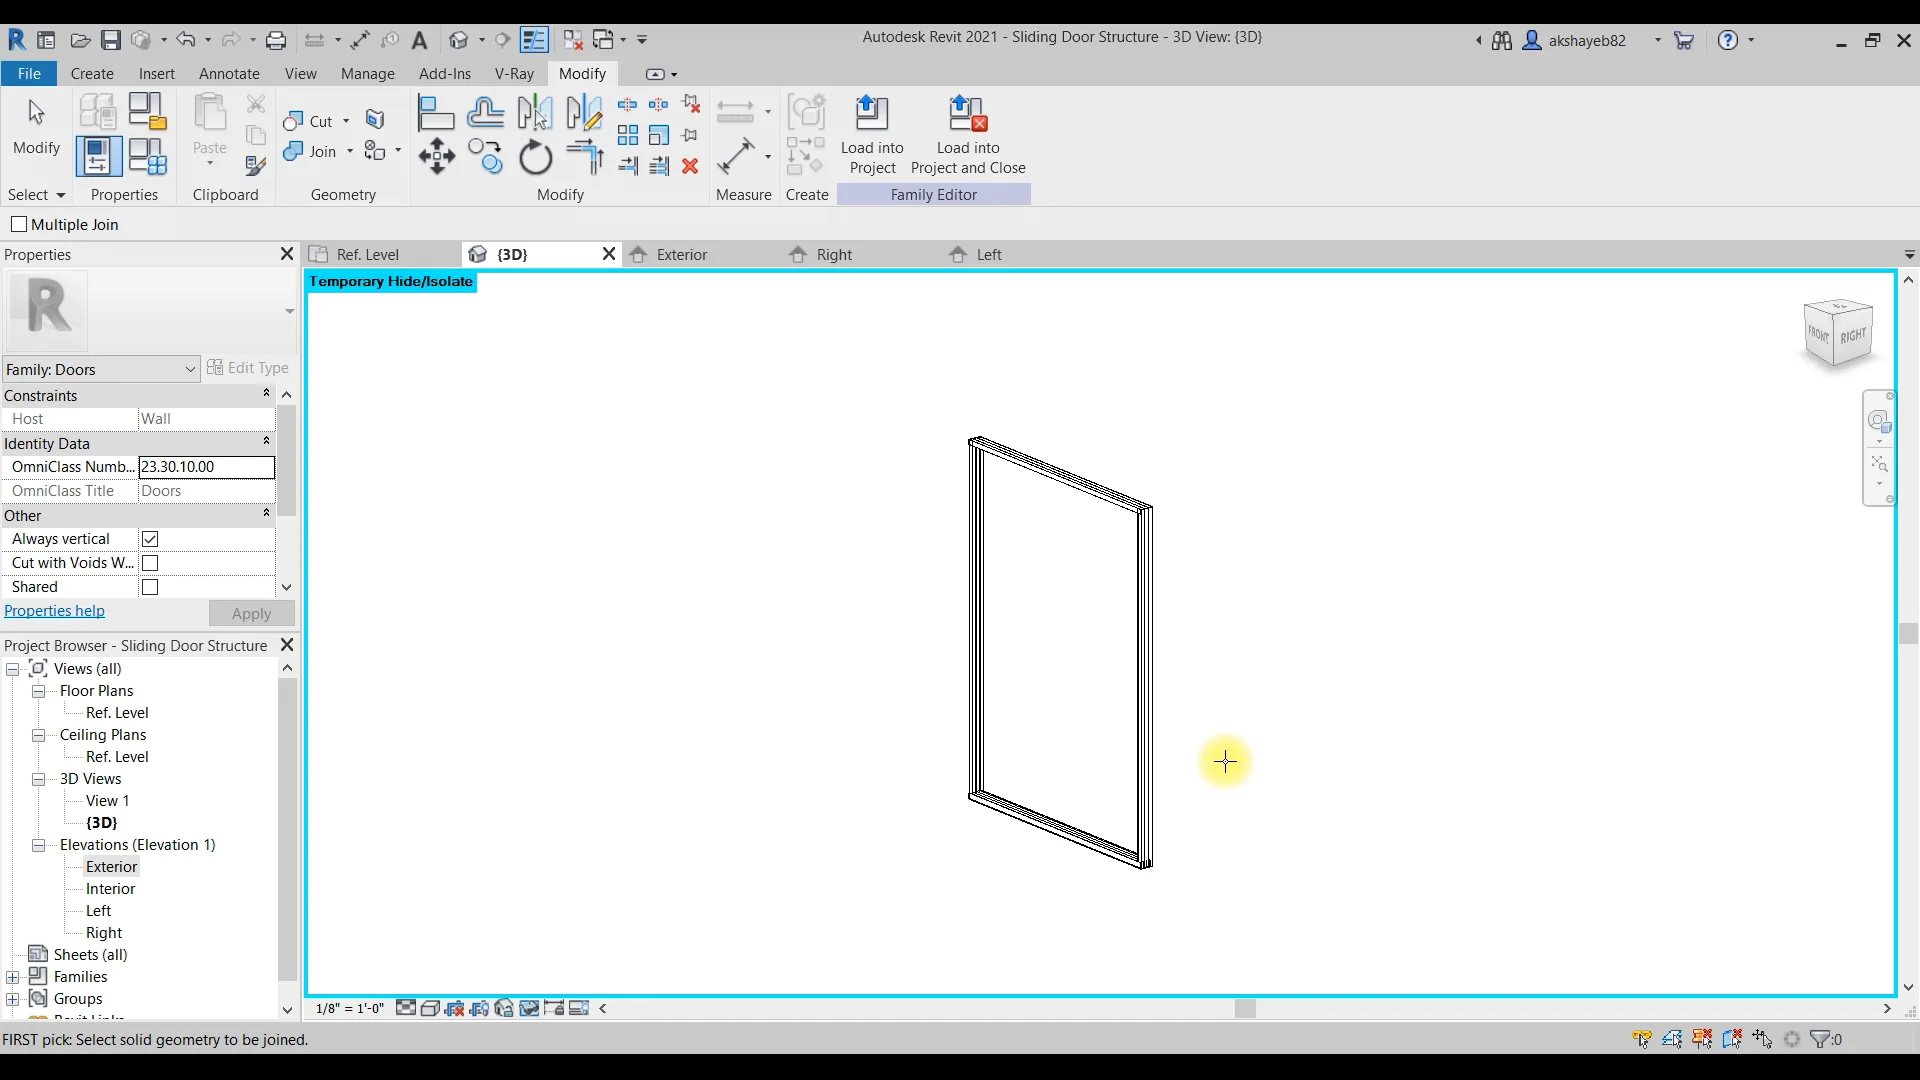Collapse the Elevations (Elevation 1) node

[38, 845]
